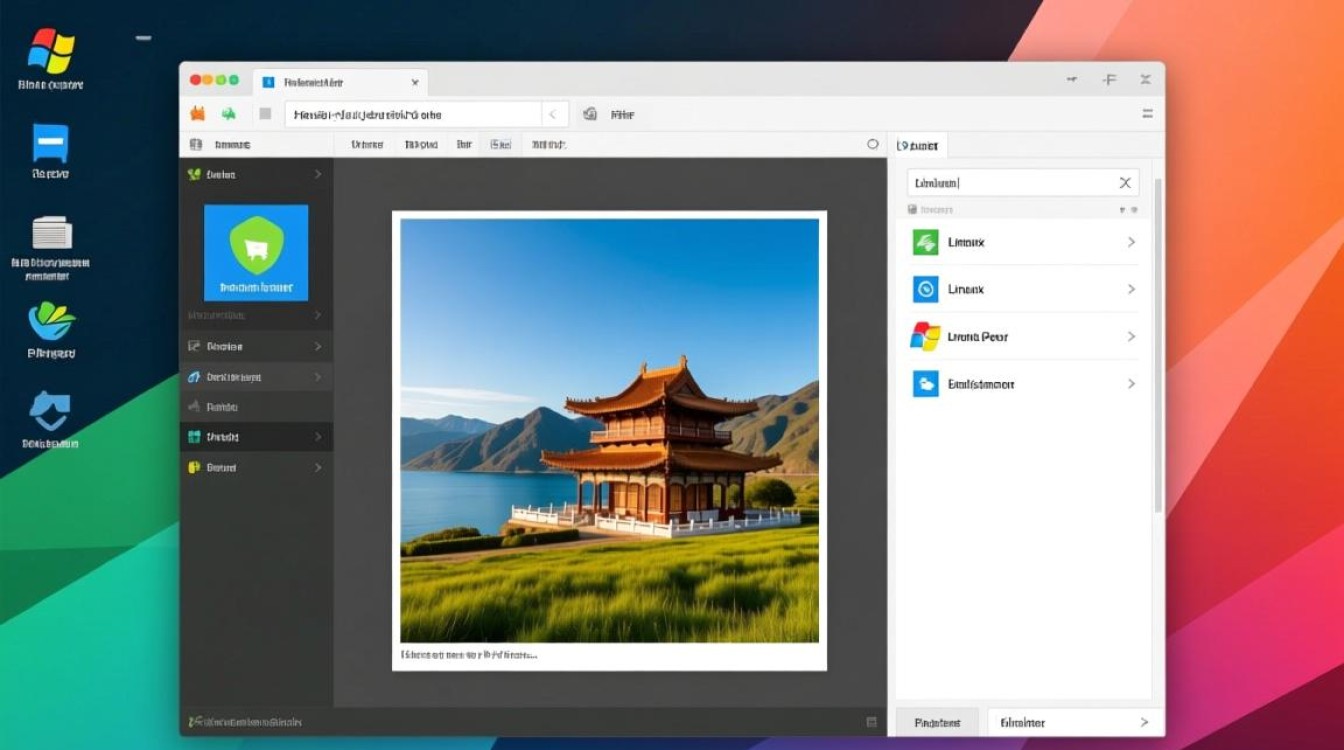Image resolution: width=1344 pixels, height=750 pixels.
Task: Click the small circle icon above the right panel
Action: [x=872, y=144]
